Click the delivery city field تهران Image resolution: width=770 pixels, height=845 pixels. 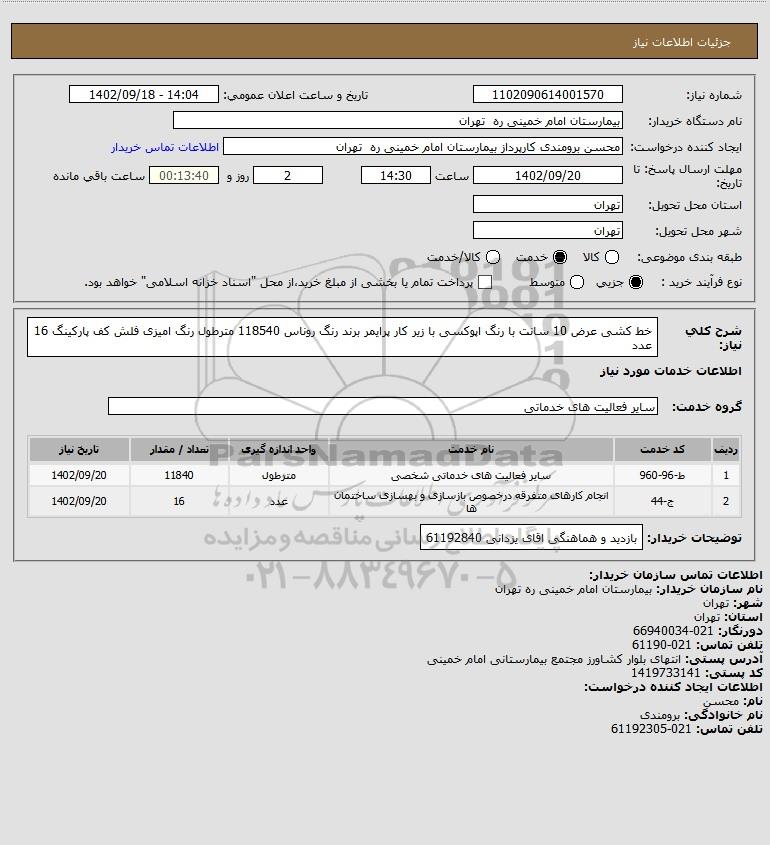(547, 231)
